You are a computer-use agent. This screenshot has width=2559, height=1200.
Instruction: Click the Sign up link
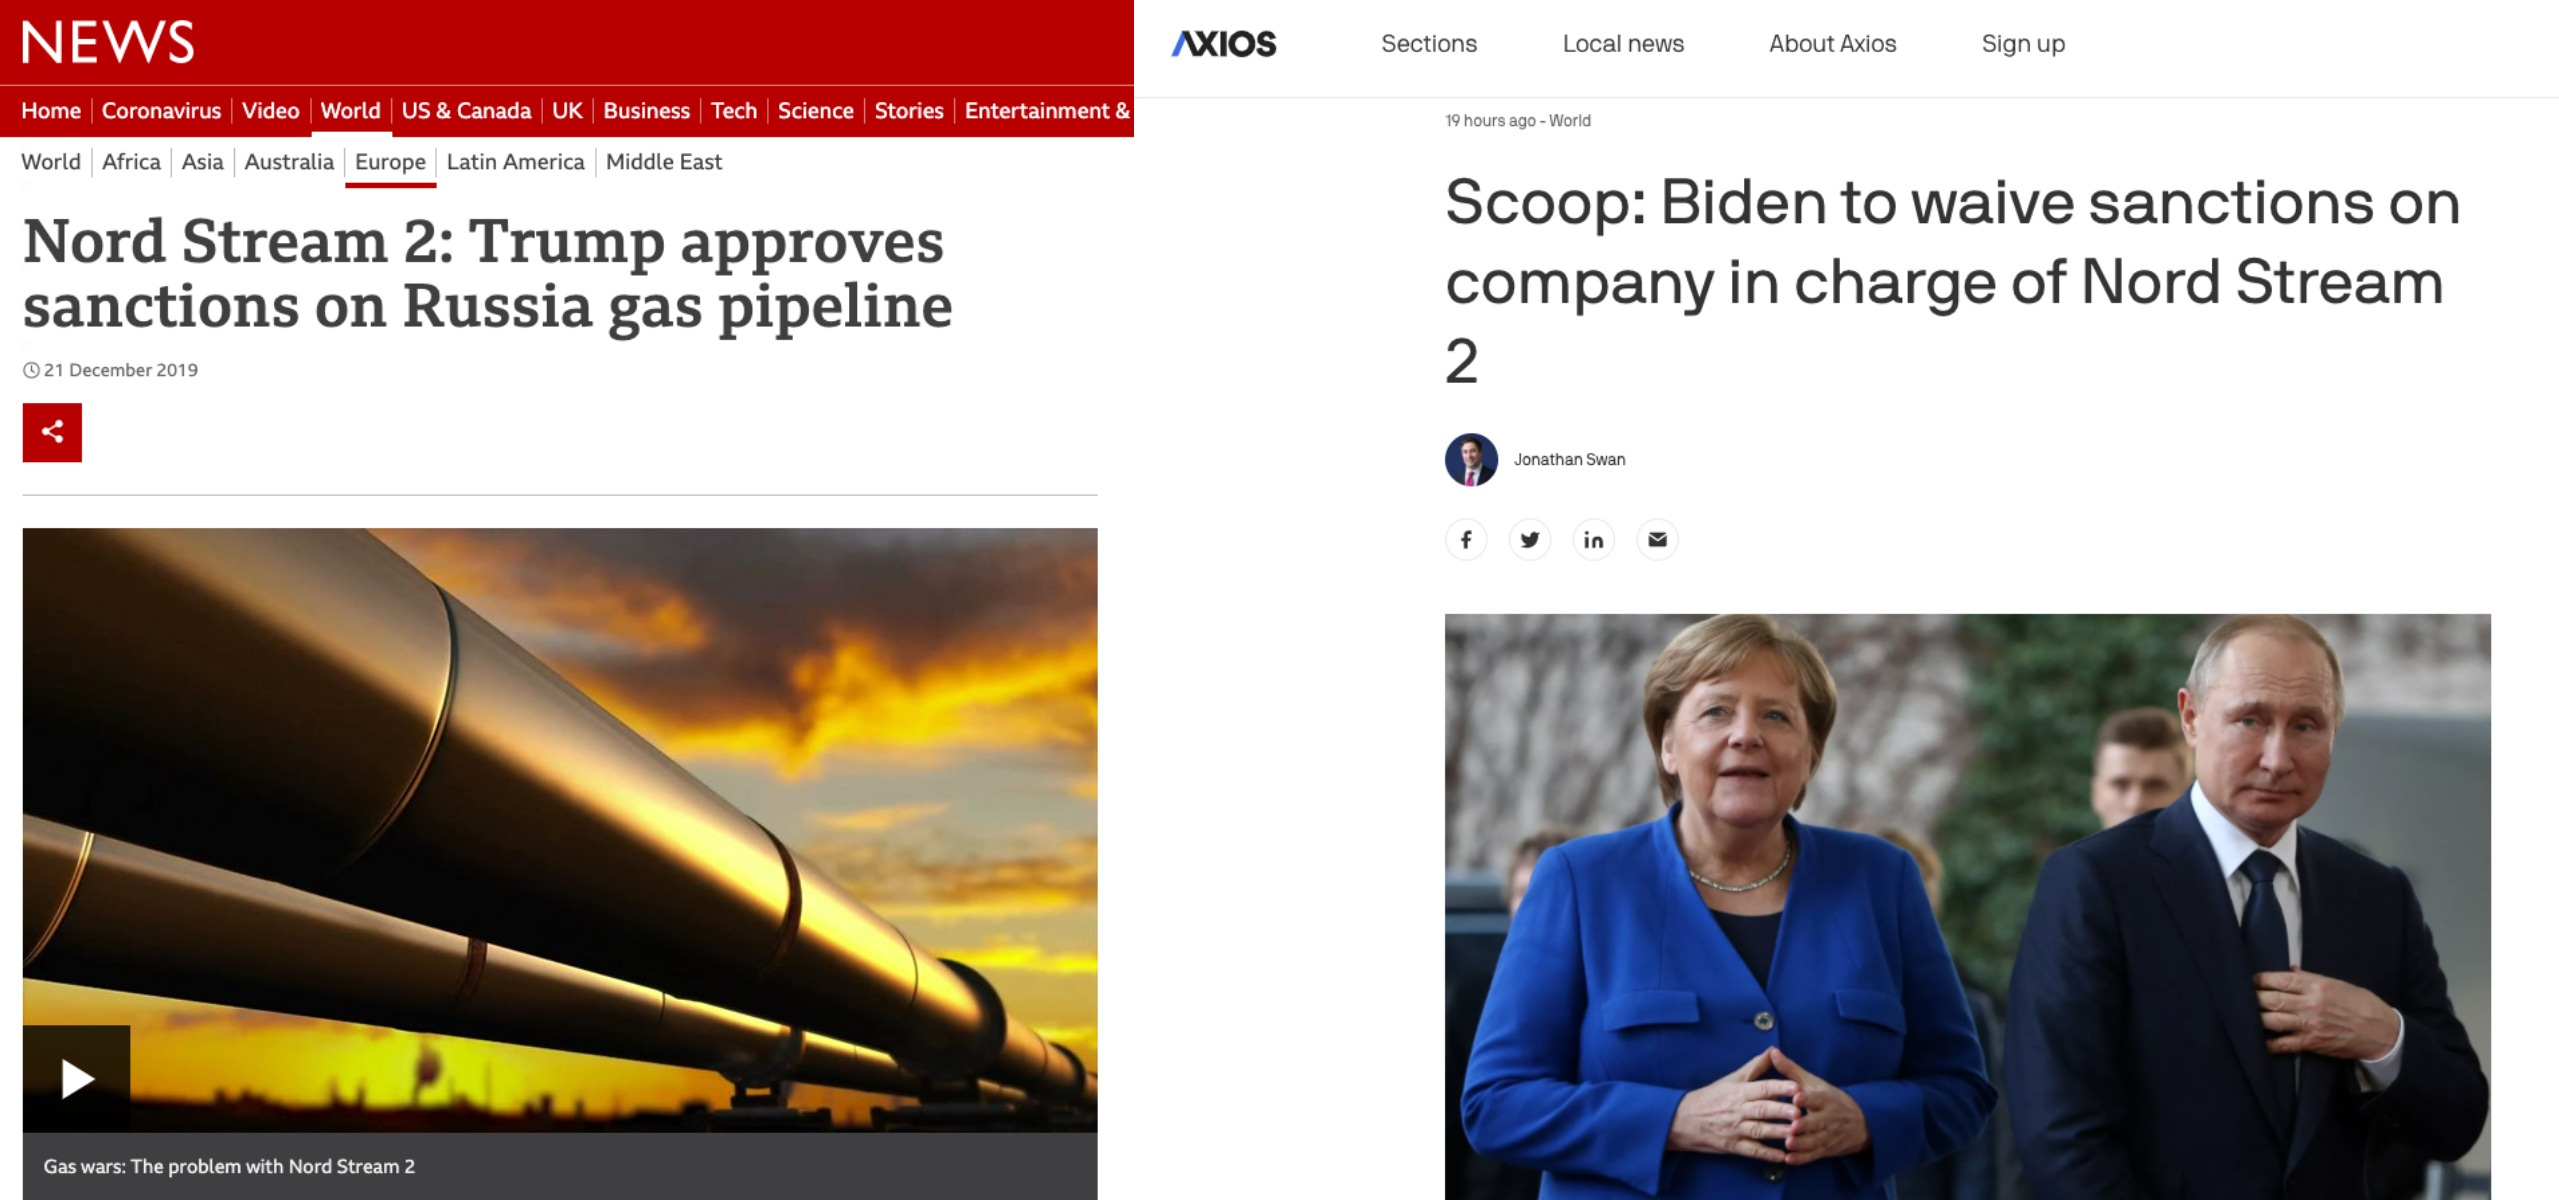(2023, 44)
